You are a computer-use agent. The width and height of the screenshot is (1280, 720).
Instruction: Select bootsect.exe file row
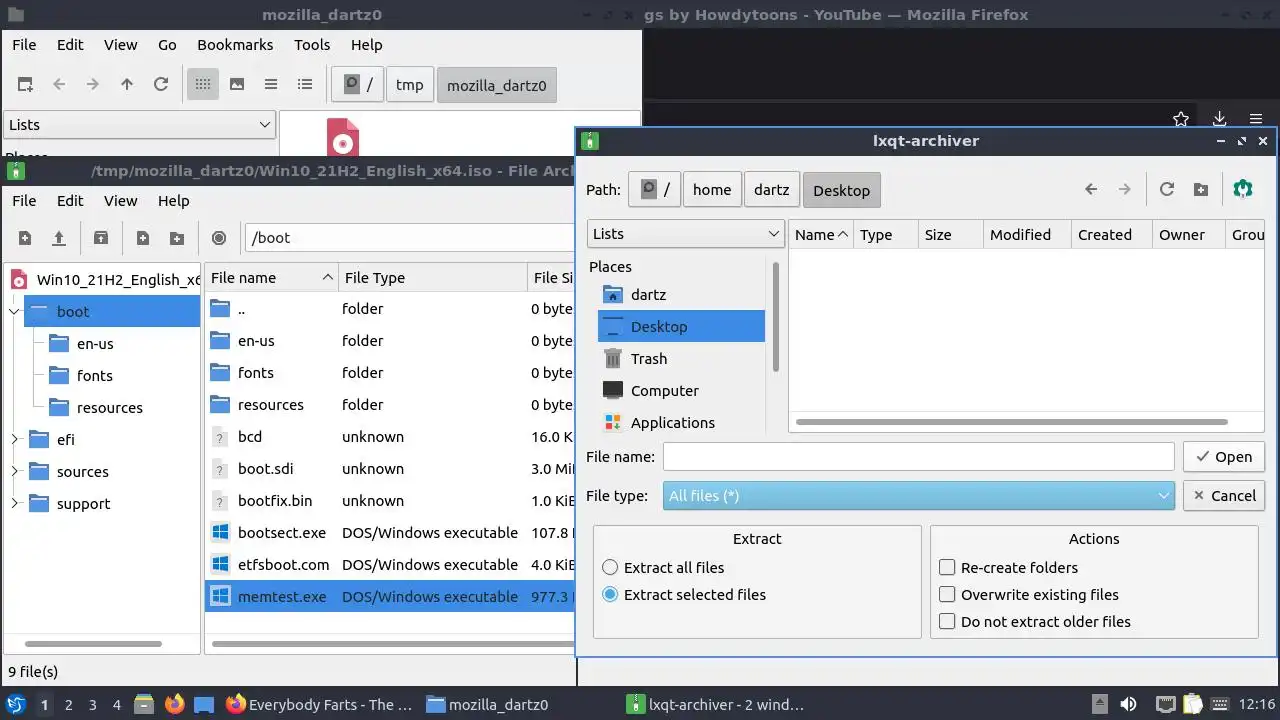pyautogui.click(x=390, y=533)
